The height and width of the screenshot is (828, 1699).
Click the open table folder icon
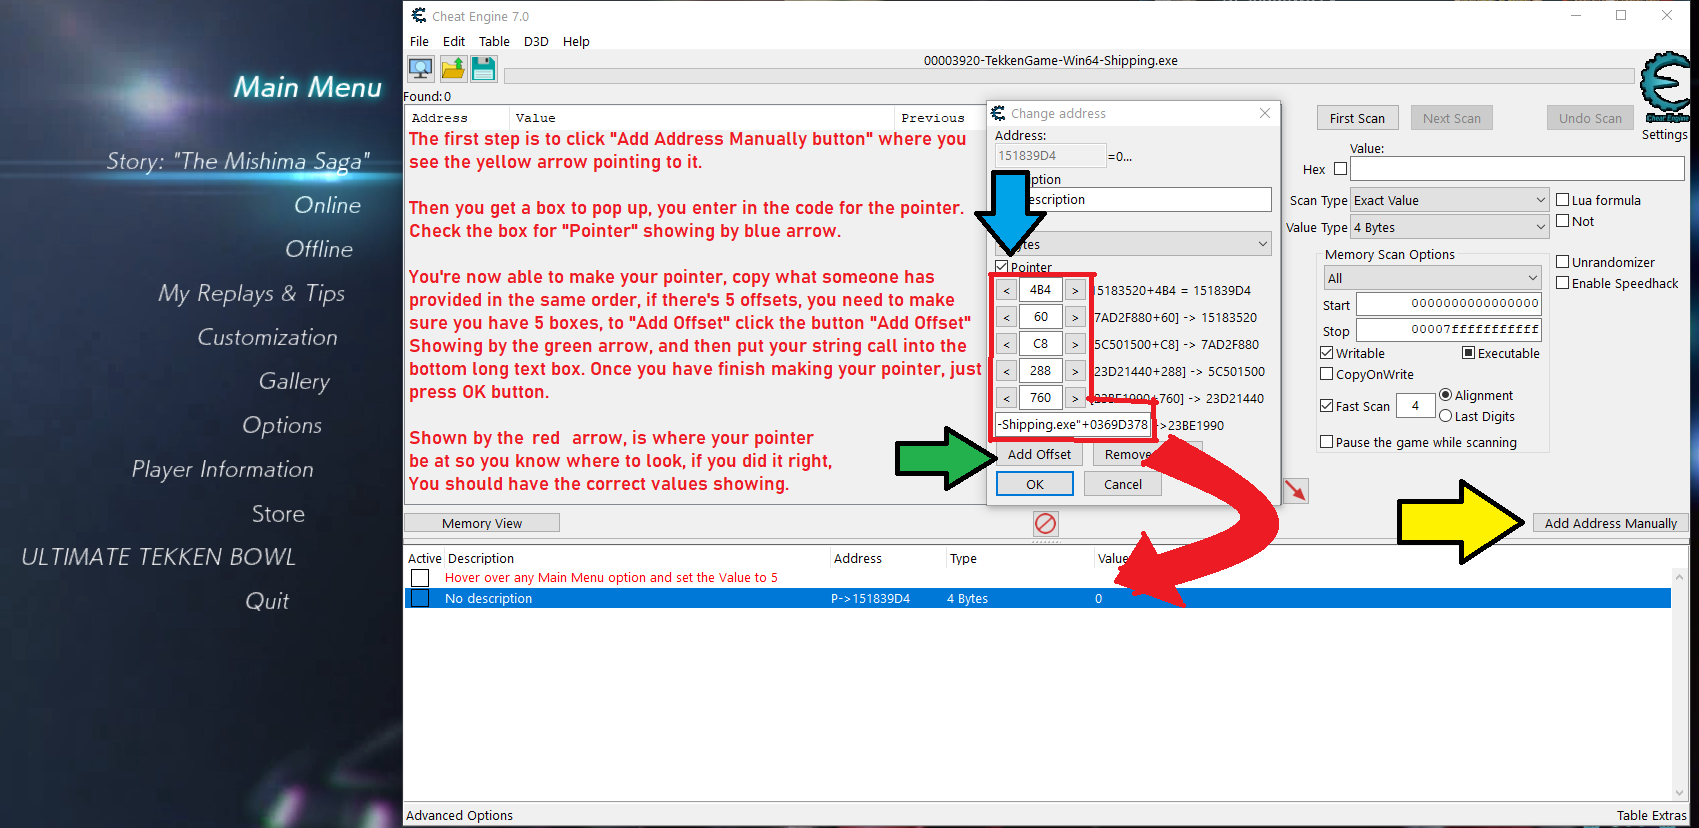point(453,69)
